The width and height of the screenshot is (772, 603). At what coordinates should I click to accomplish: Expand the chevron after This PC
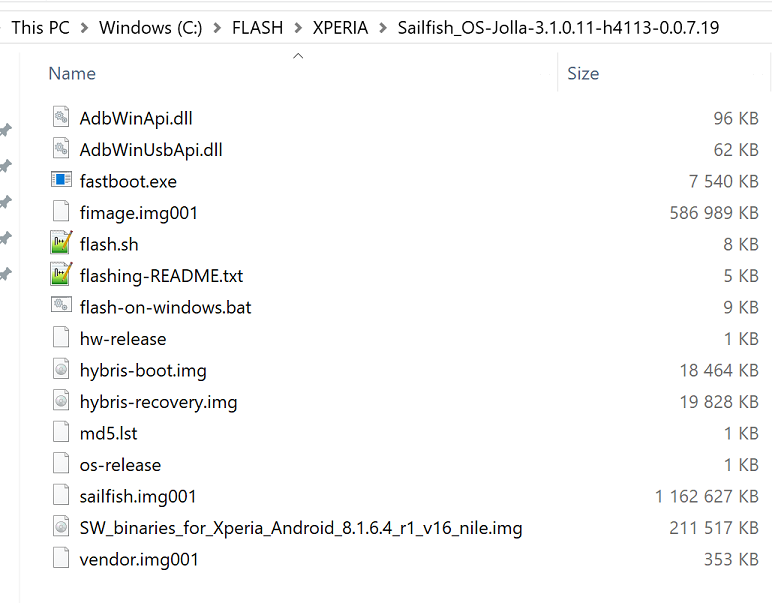[85, 28]
